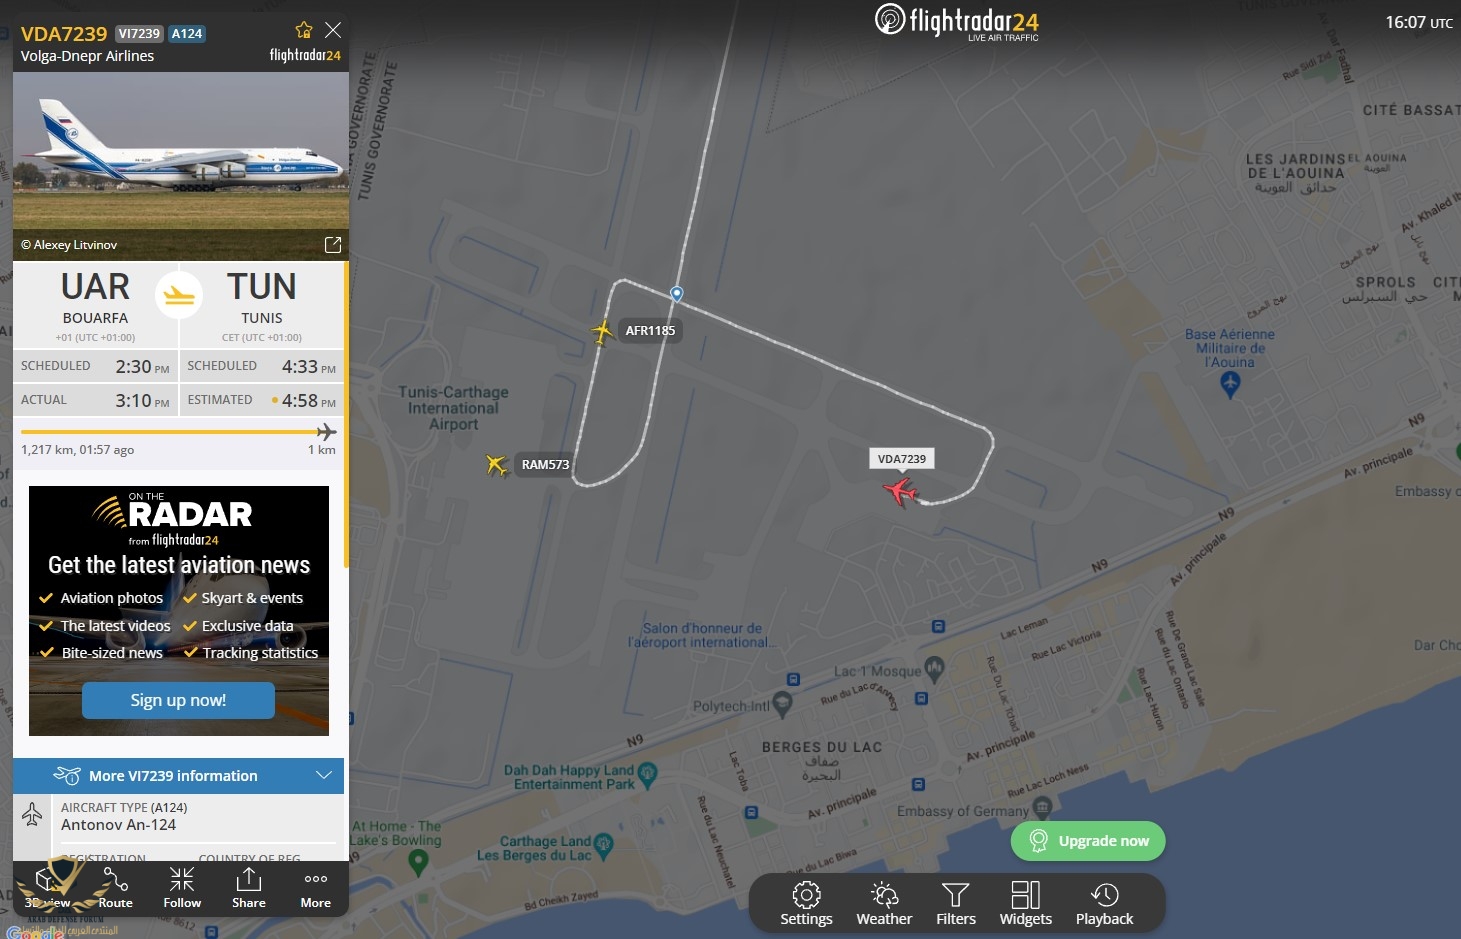The width and height of the screenshot is (1461, 939).
Task: Click the flight progress bar
Action: [178, 432]
